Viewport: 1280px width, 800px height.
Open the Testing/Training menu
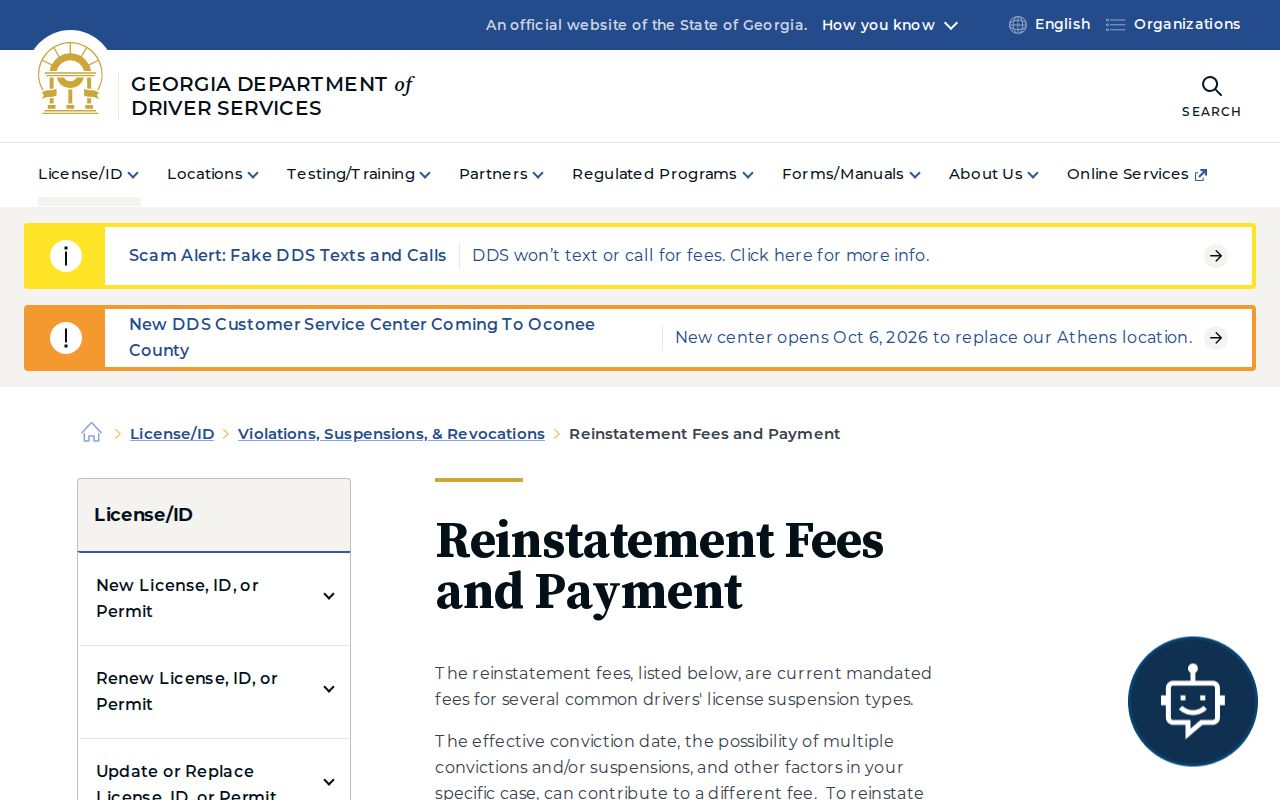pos(359,174)
